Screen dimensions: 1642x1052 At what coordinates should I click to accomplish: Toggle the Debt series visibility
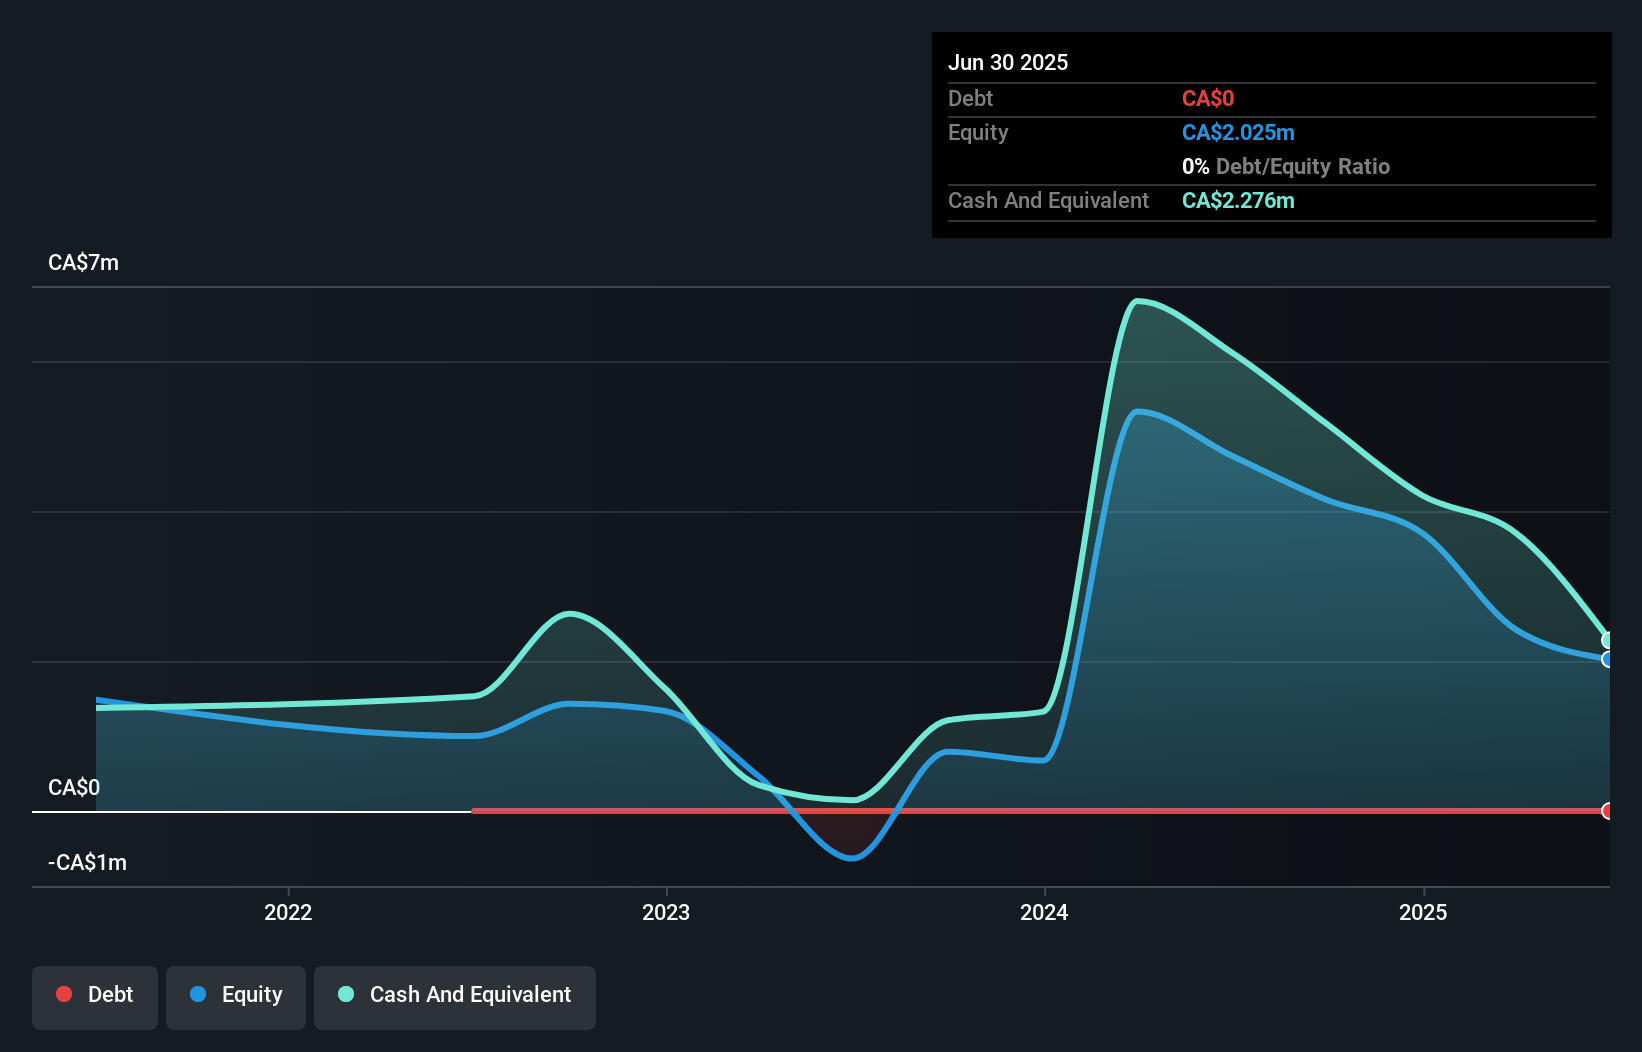tap(94, 994)
